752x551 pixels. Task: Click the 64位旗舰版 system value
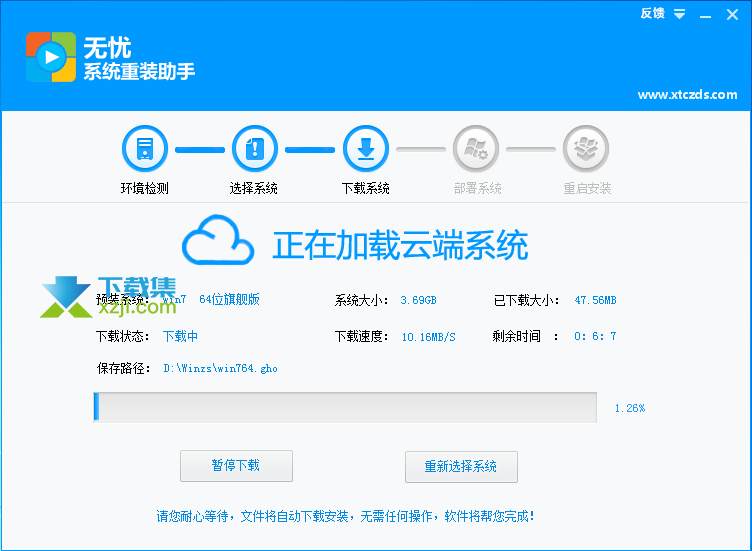[229, 299]
